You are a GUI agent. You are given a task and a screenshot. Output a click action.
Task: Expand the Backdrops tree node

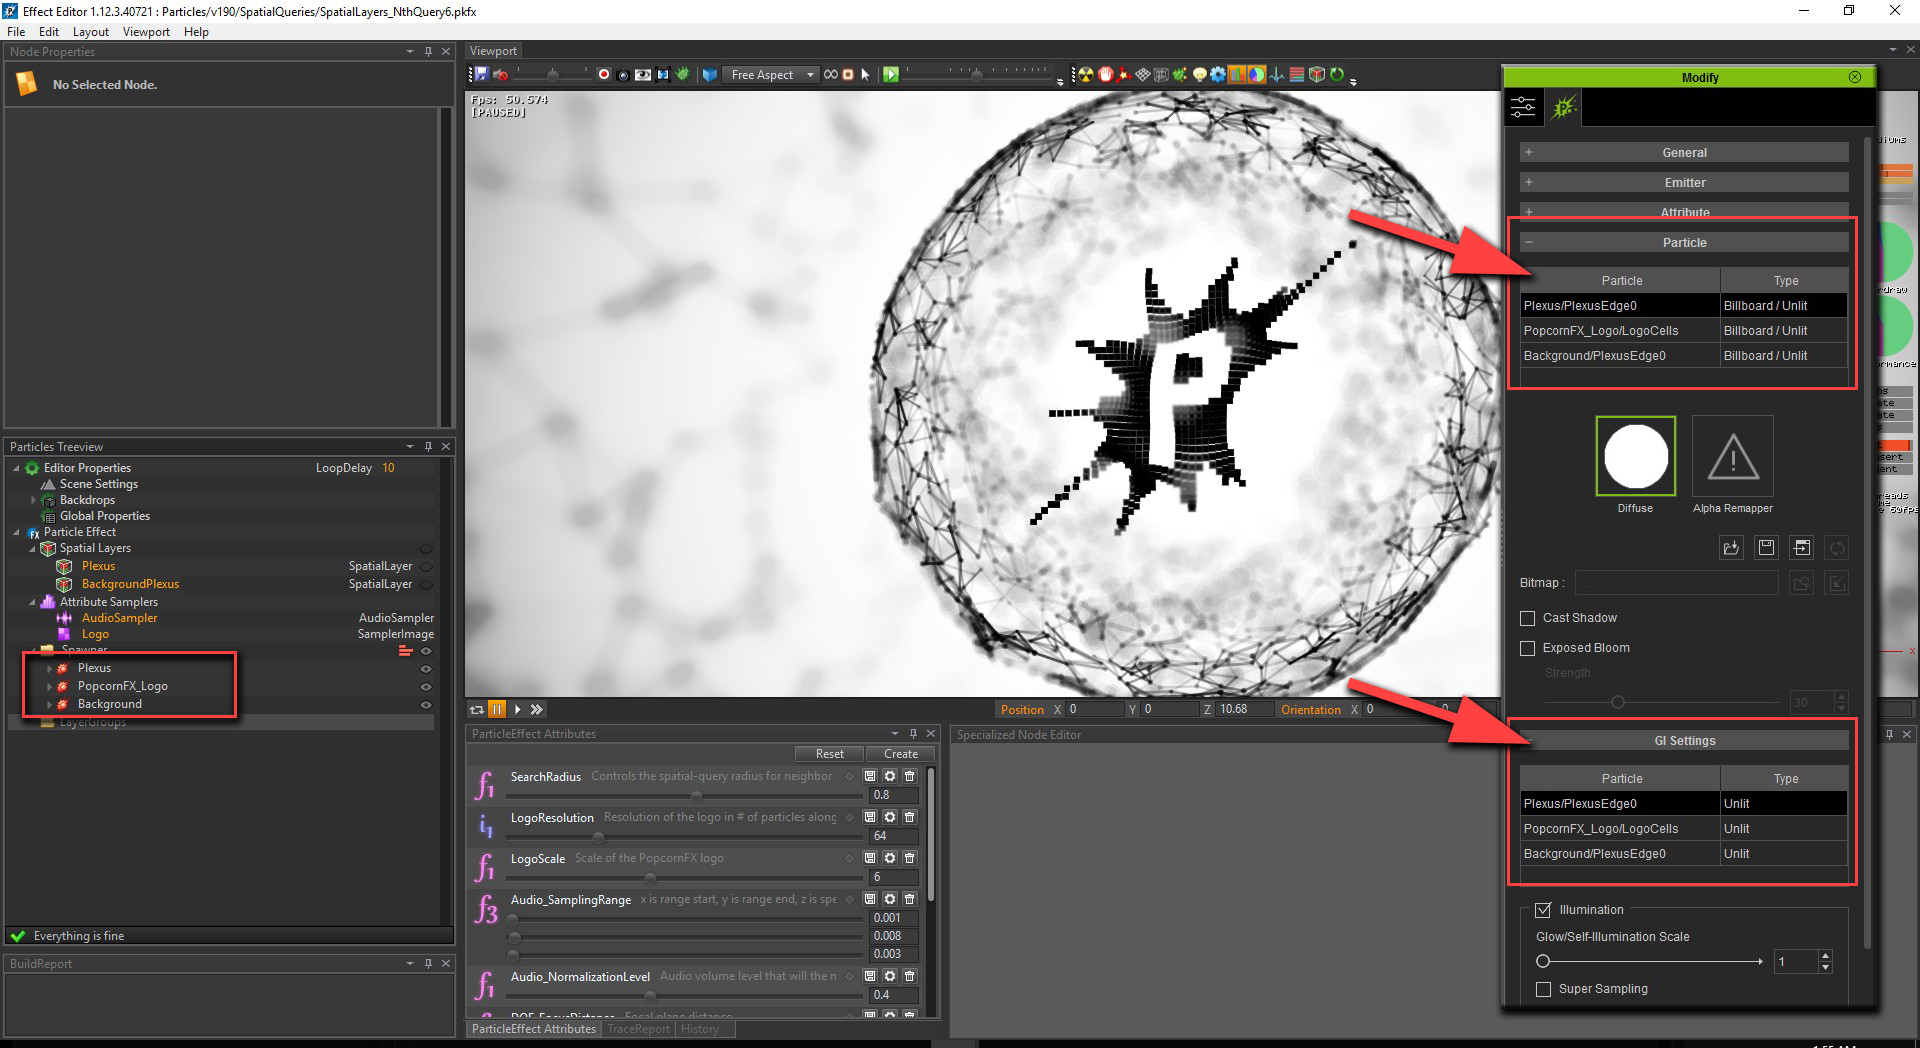(x=33, y=500)
